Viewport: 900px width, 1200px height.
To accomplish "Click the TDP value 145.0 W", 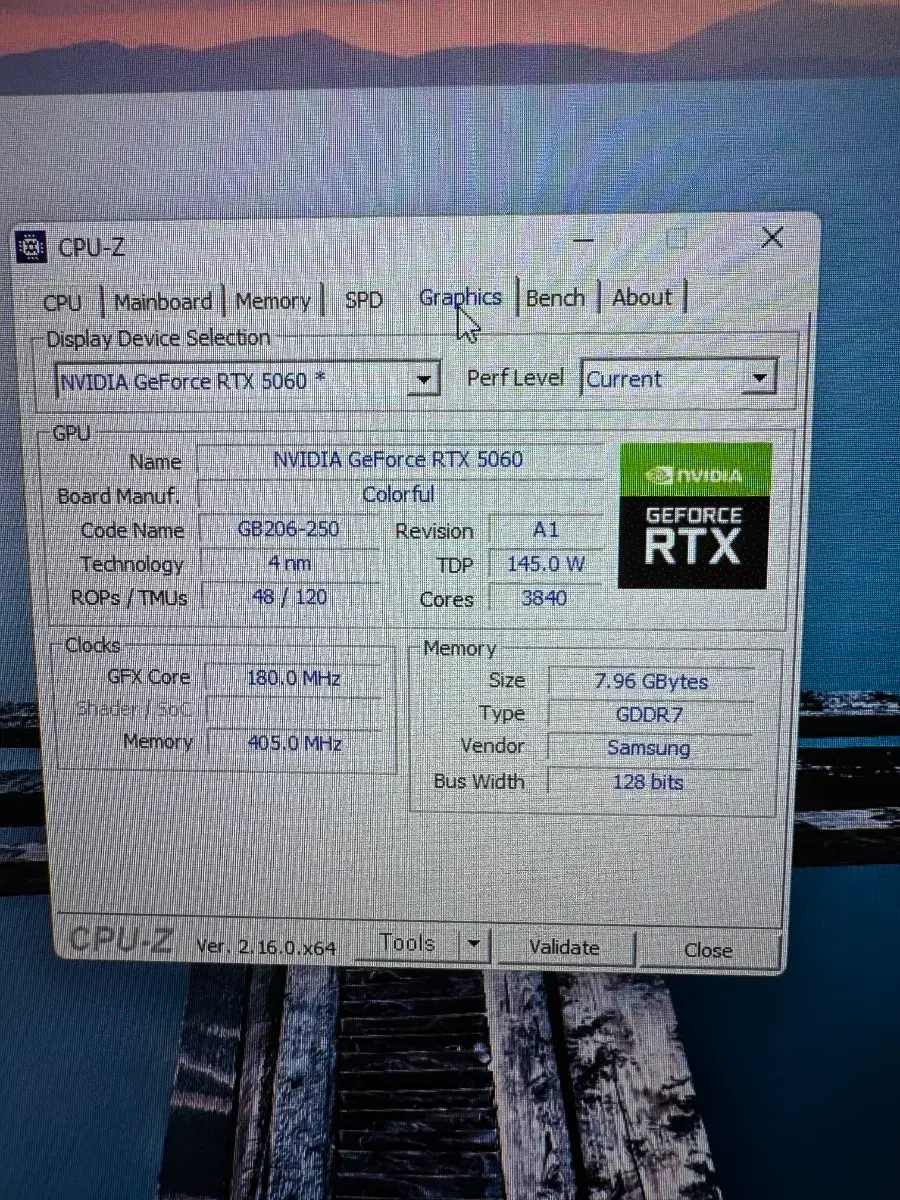I will click(x=546, y=564).
